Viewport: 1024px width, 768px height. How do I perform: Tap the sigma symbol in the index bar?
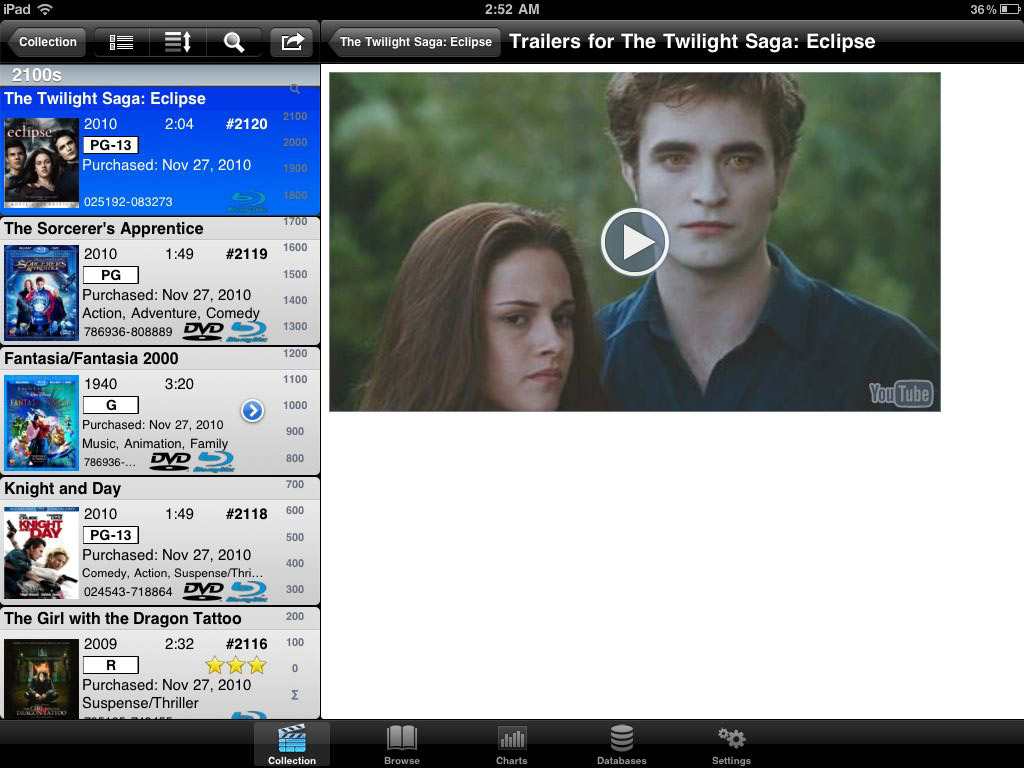[x=295, y=695]
